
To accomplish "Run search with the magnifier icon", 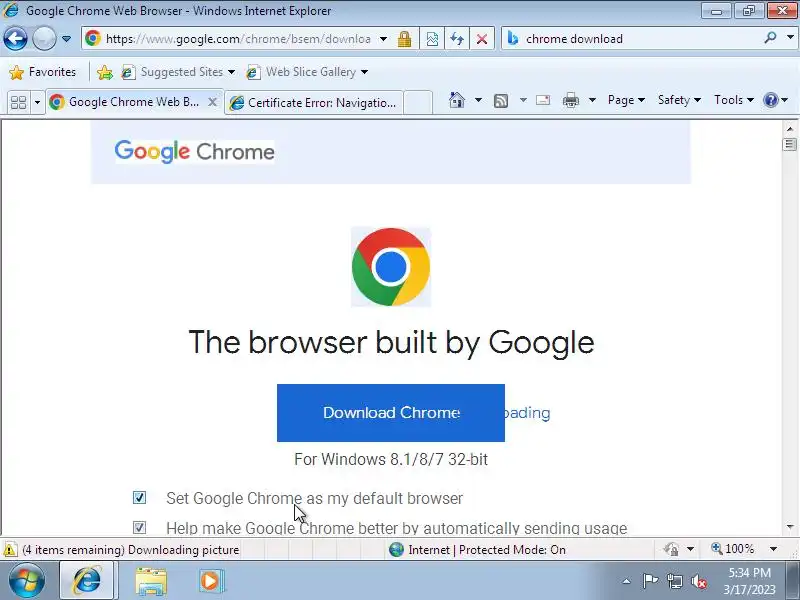I will [x=770, y=38].
